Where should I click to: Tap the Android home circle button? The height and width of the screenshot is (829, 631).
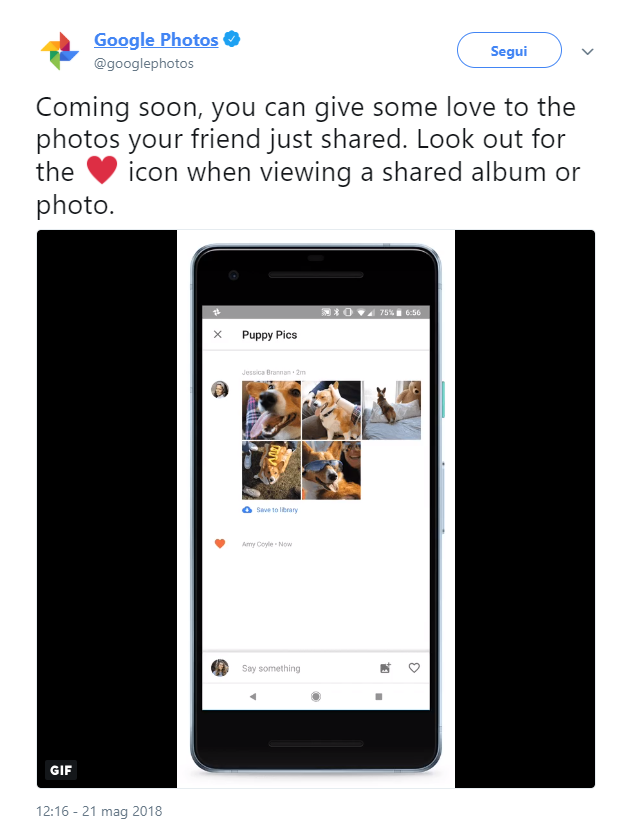(316, 696)
